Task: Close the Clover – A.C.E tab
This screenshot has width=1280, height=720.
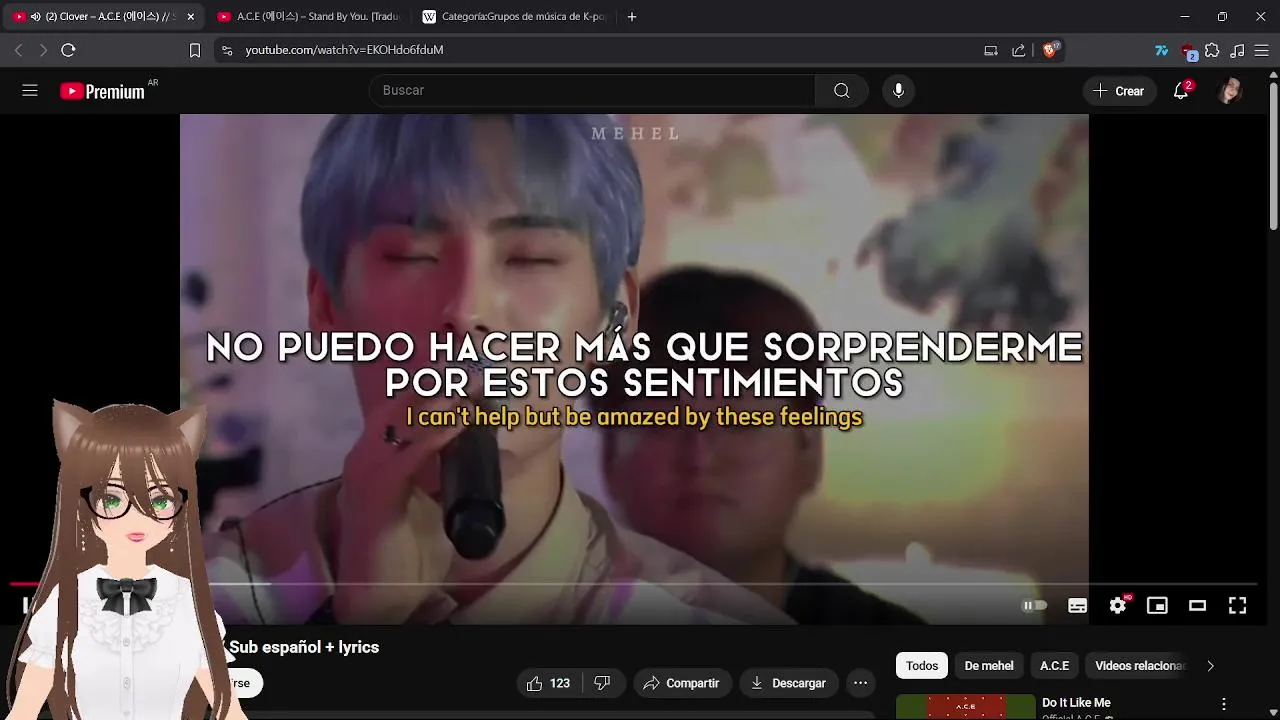Action: [x=190, y=17]
